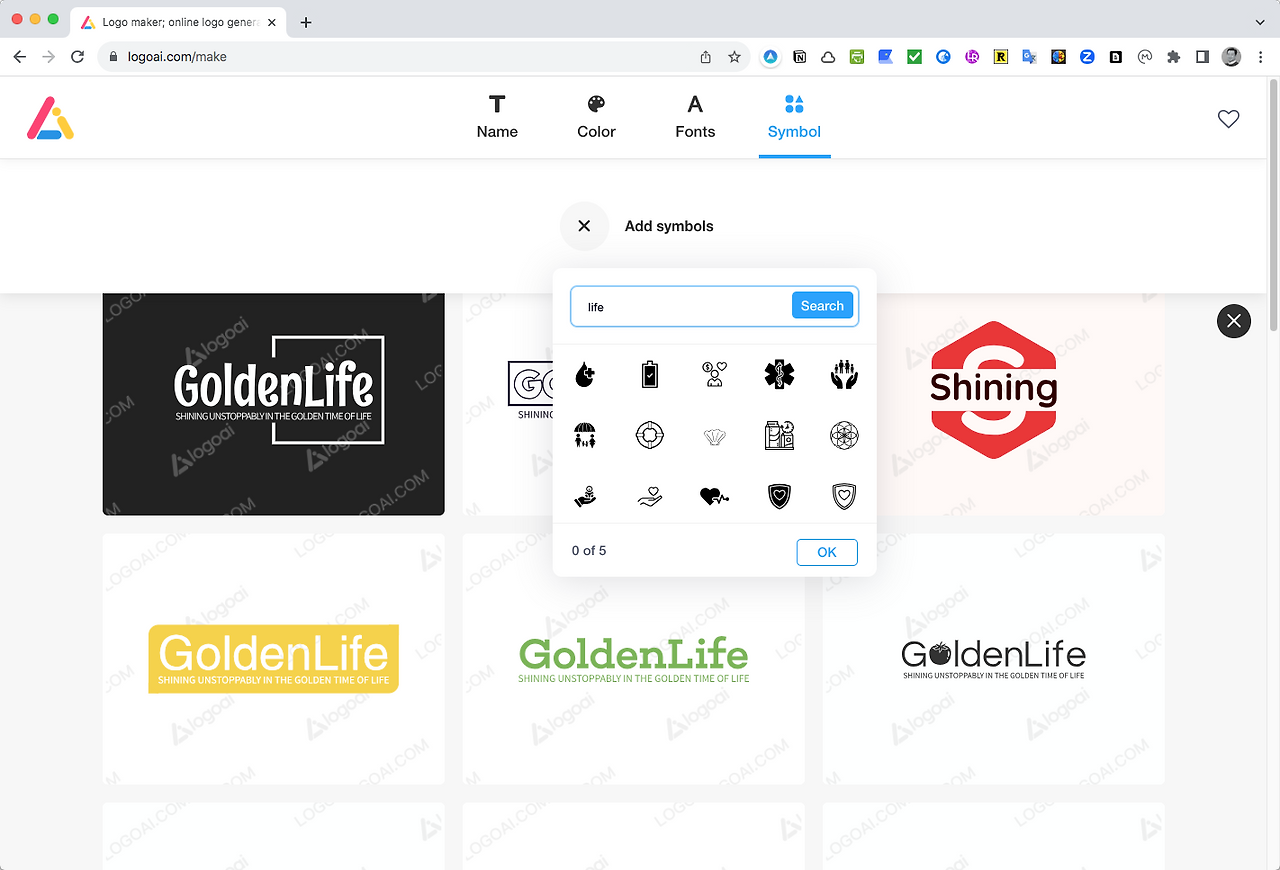Open a new browser tab
Screen dimensions: 1280x870
click(306, 22)
